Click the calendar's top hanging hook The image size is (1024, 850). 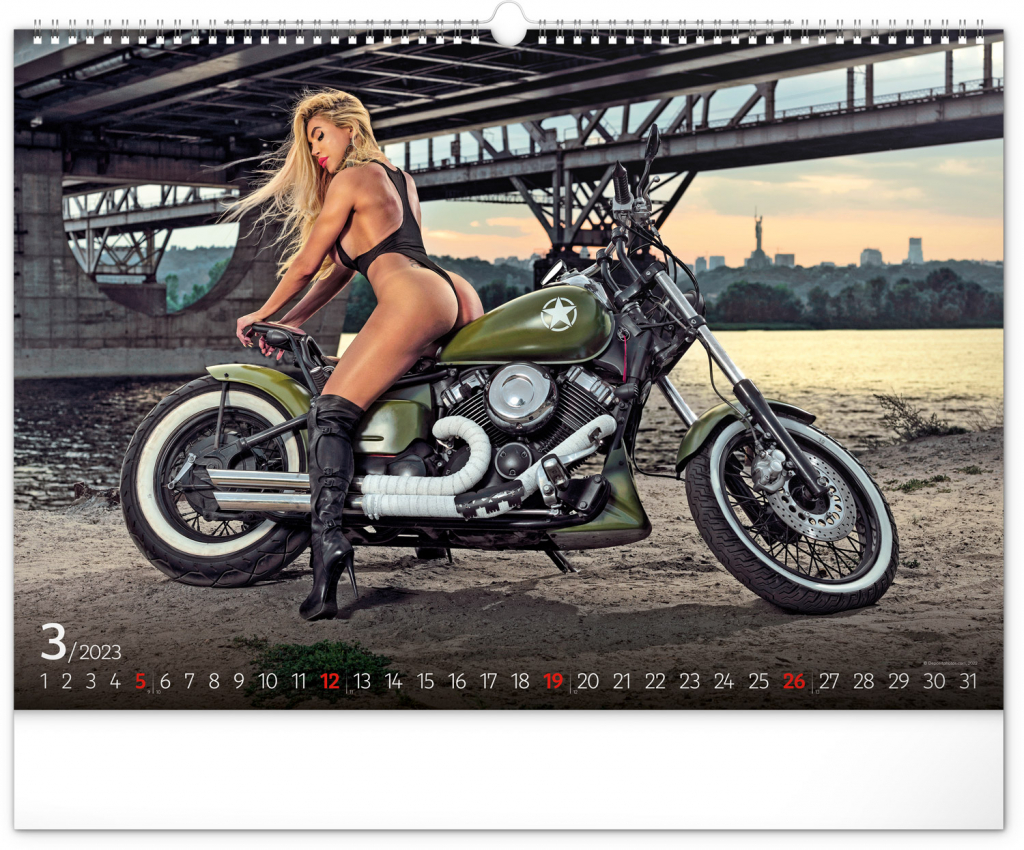pos(508,24)
